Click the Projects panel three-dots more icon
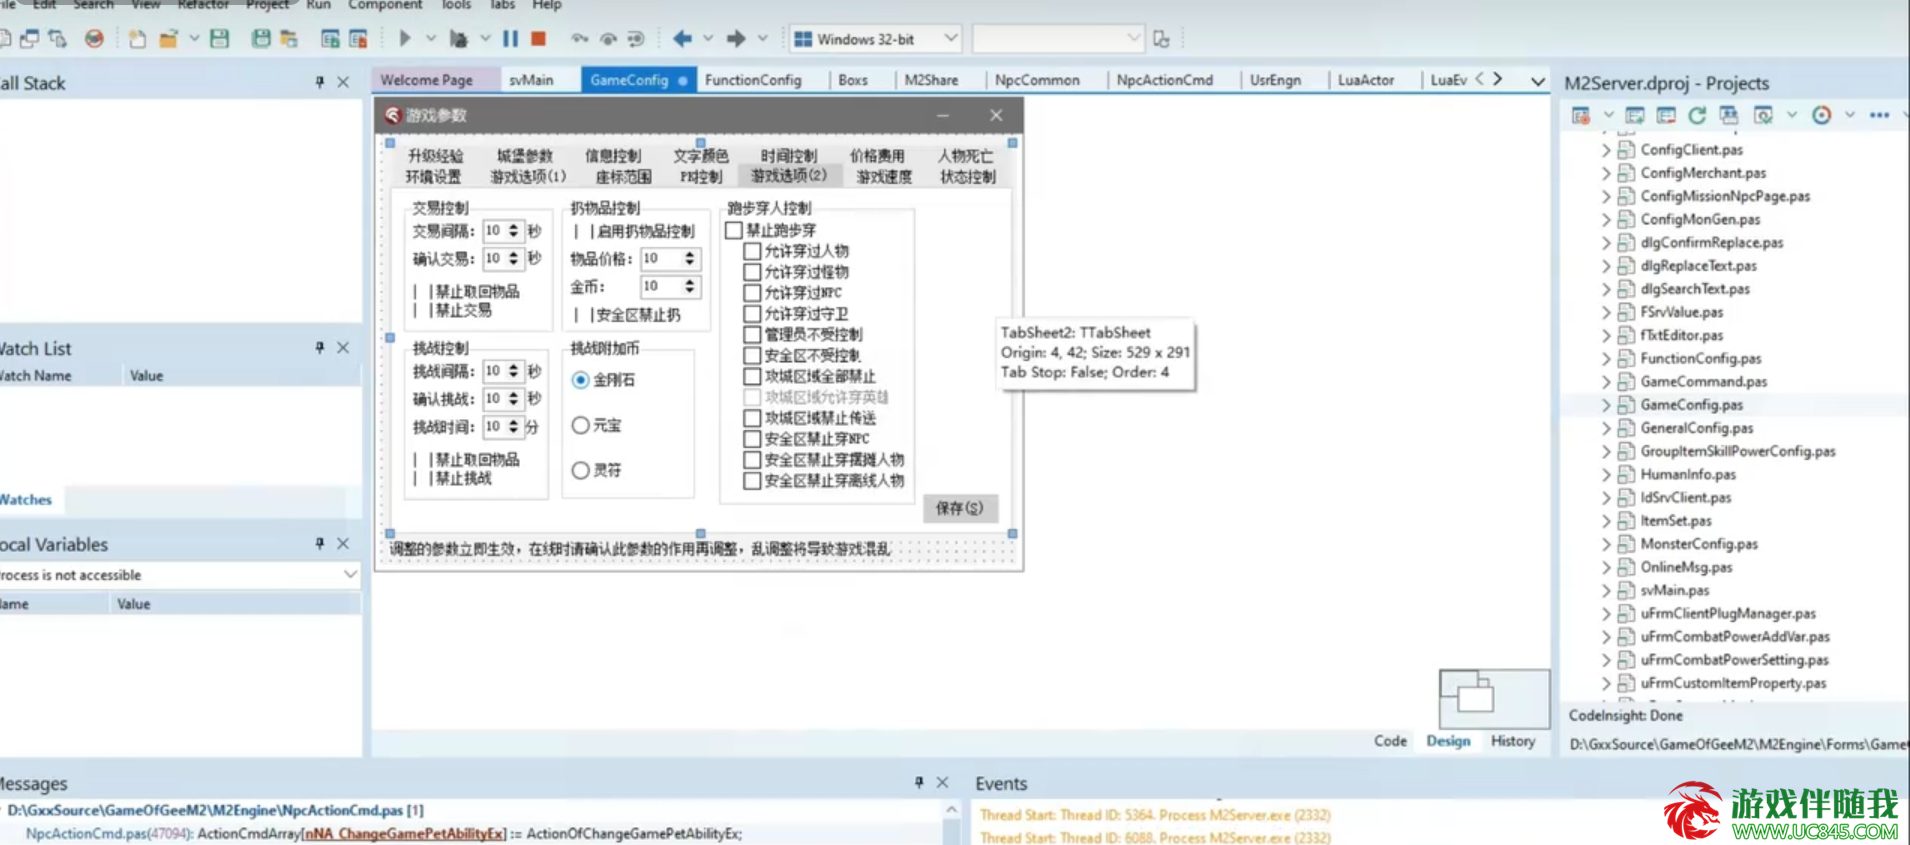Screen dimensions: 1910x845 1879,116
